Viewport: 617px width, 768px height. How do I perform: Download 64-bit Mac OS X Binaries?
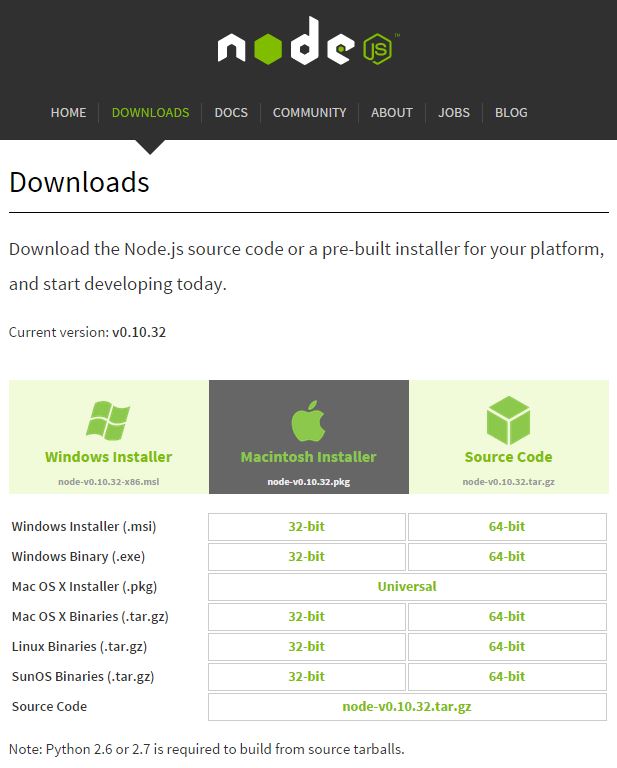pos(507,616)
